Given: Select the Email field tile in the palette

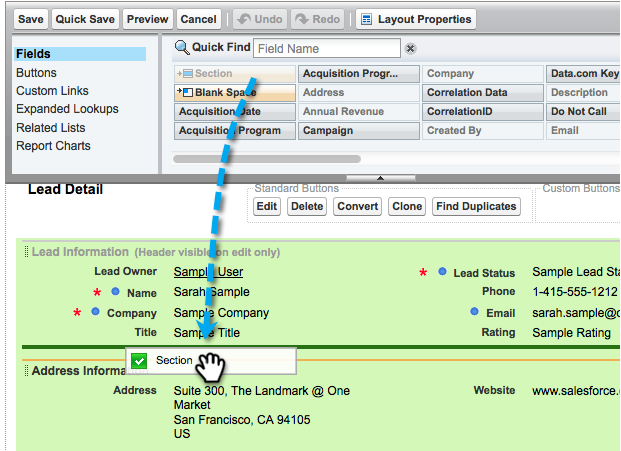Looking at the screenshot, I should (x=583, y=131).
